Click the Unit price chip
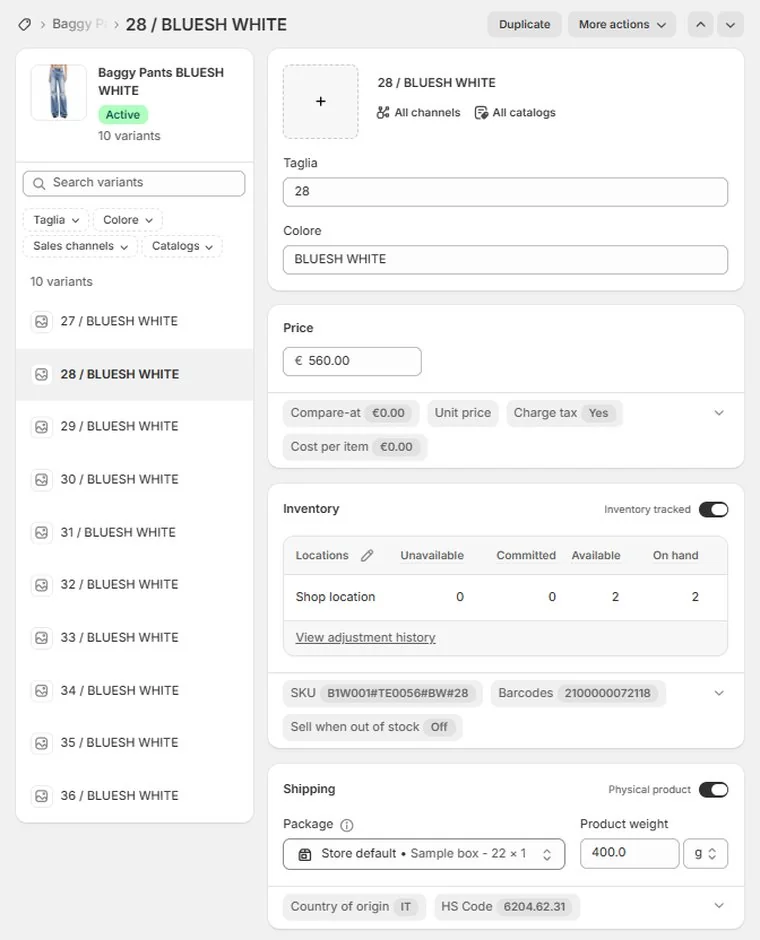Image resolution: width=760 pixels, height=940 pixels. pyautogui.click(x=463, y=413)
